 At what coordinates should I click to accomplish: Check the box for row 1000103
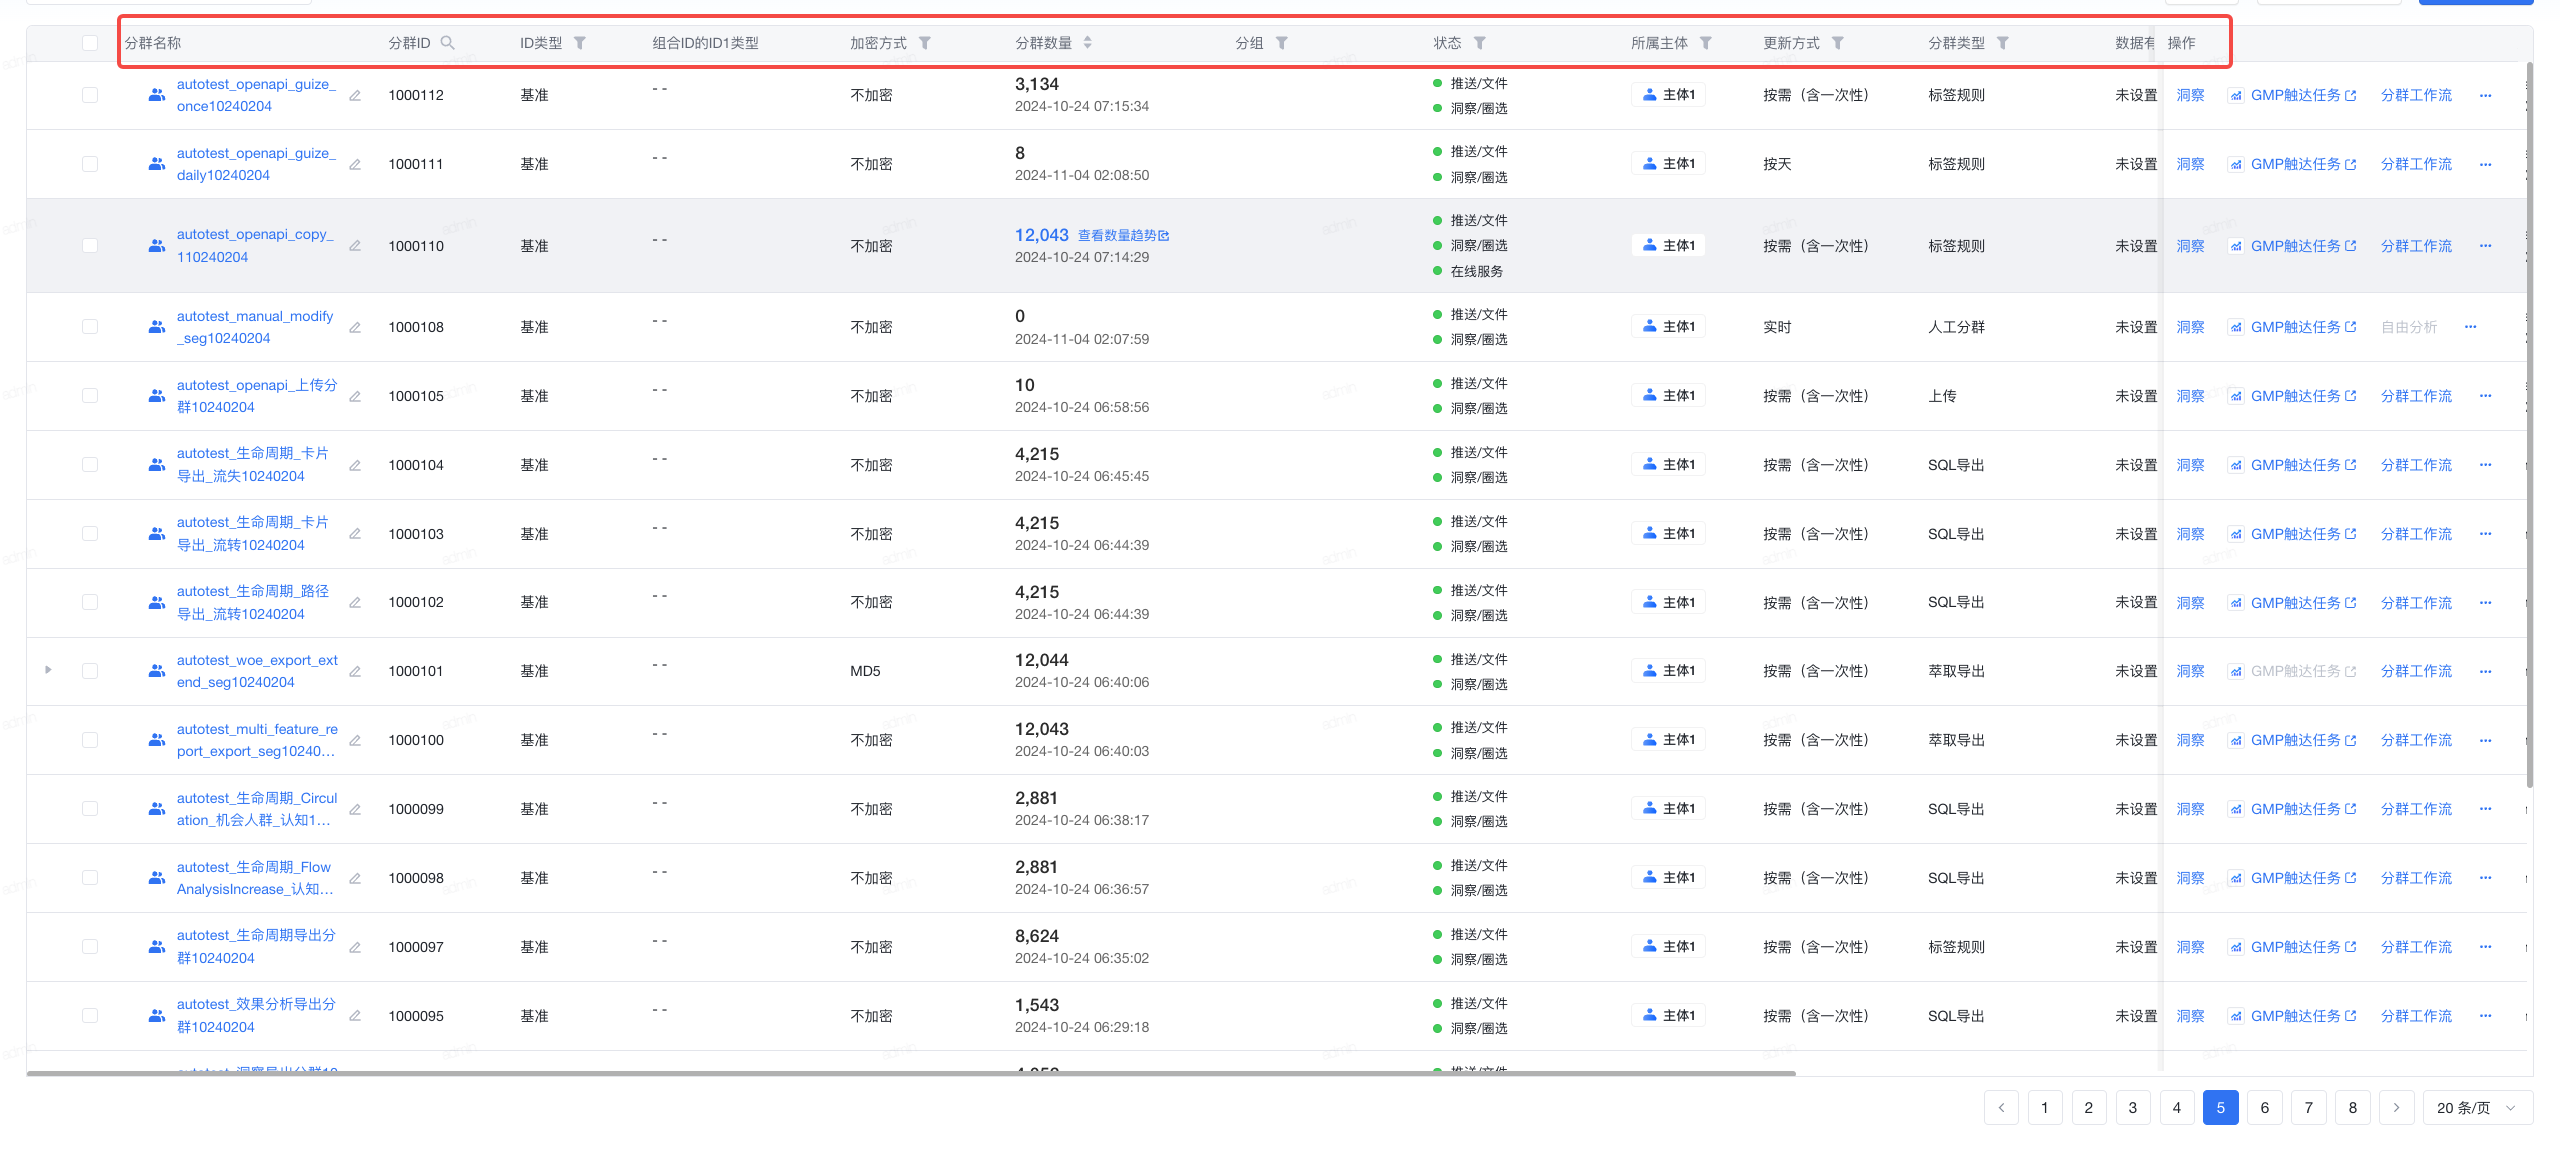[90, 534]
